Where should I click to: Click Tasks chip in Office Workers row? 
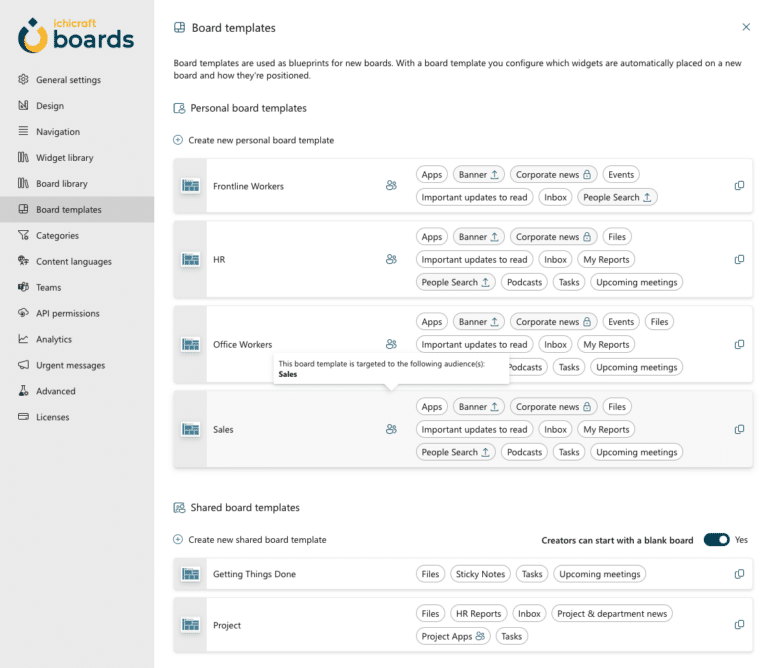point(569,367)
